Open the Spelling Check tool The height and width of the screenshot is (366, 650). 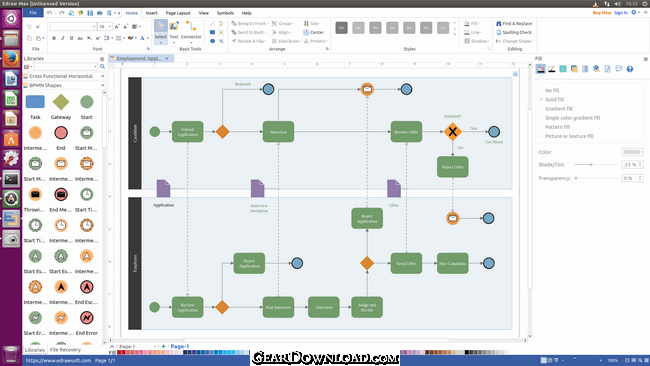coord(514,32)
